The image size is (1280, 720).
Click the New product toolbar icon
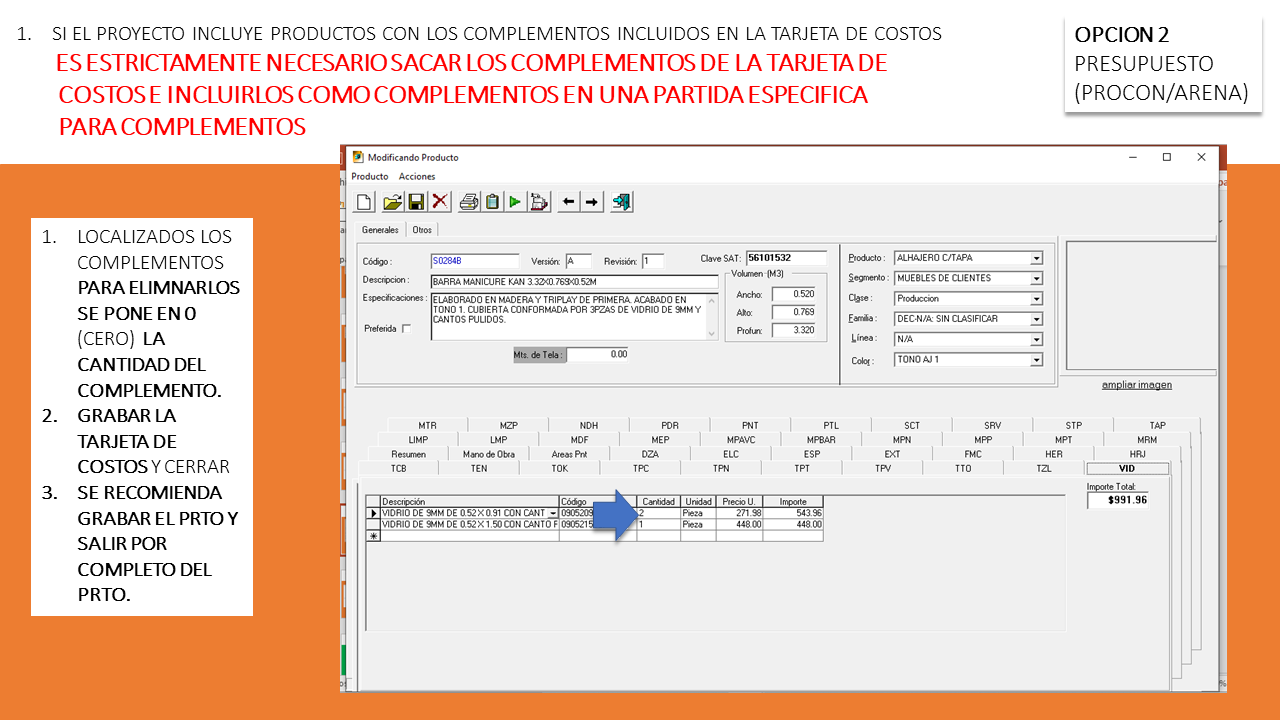tap(365, 202)
